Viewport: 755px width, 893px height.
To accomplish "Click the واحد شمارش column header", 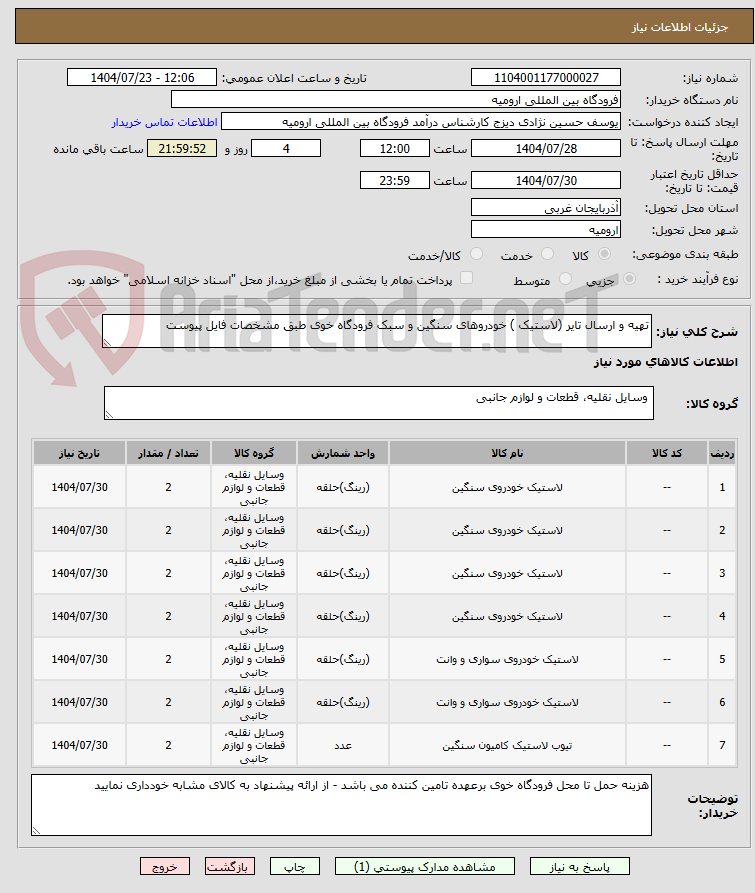I will 343,453.
